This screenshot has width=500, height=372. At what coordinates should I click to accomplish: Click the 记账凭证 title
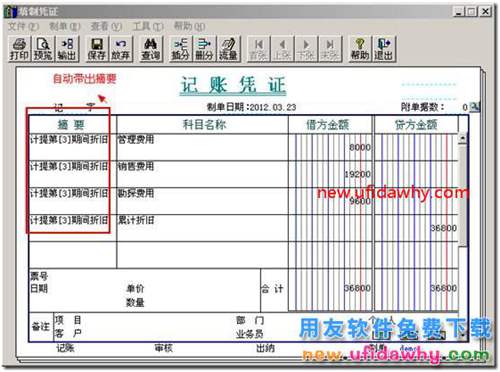click(x=233, y=85)
